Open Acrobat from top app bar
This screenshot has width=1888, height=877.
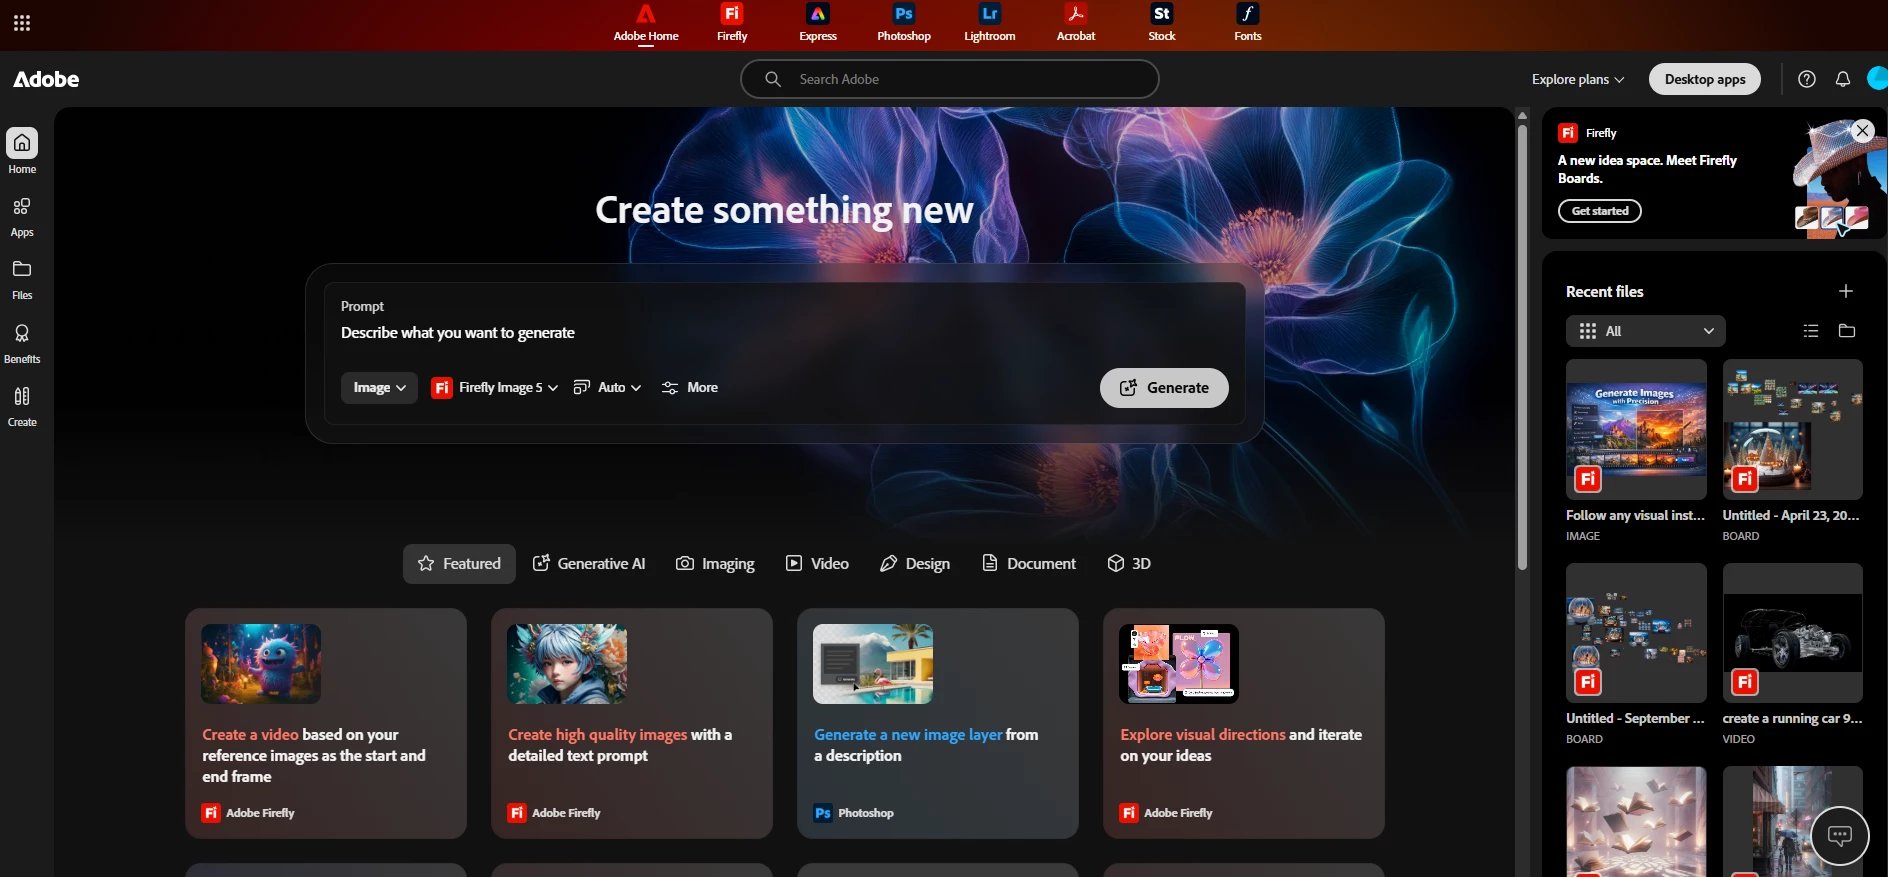[x=1076, y=24]
